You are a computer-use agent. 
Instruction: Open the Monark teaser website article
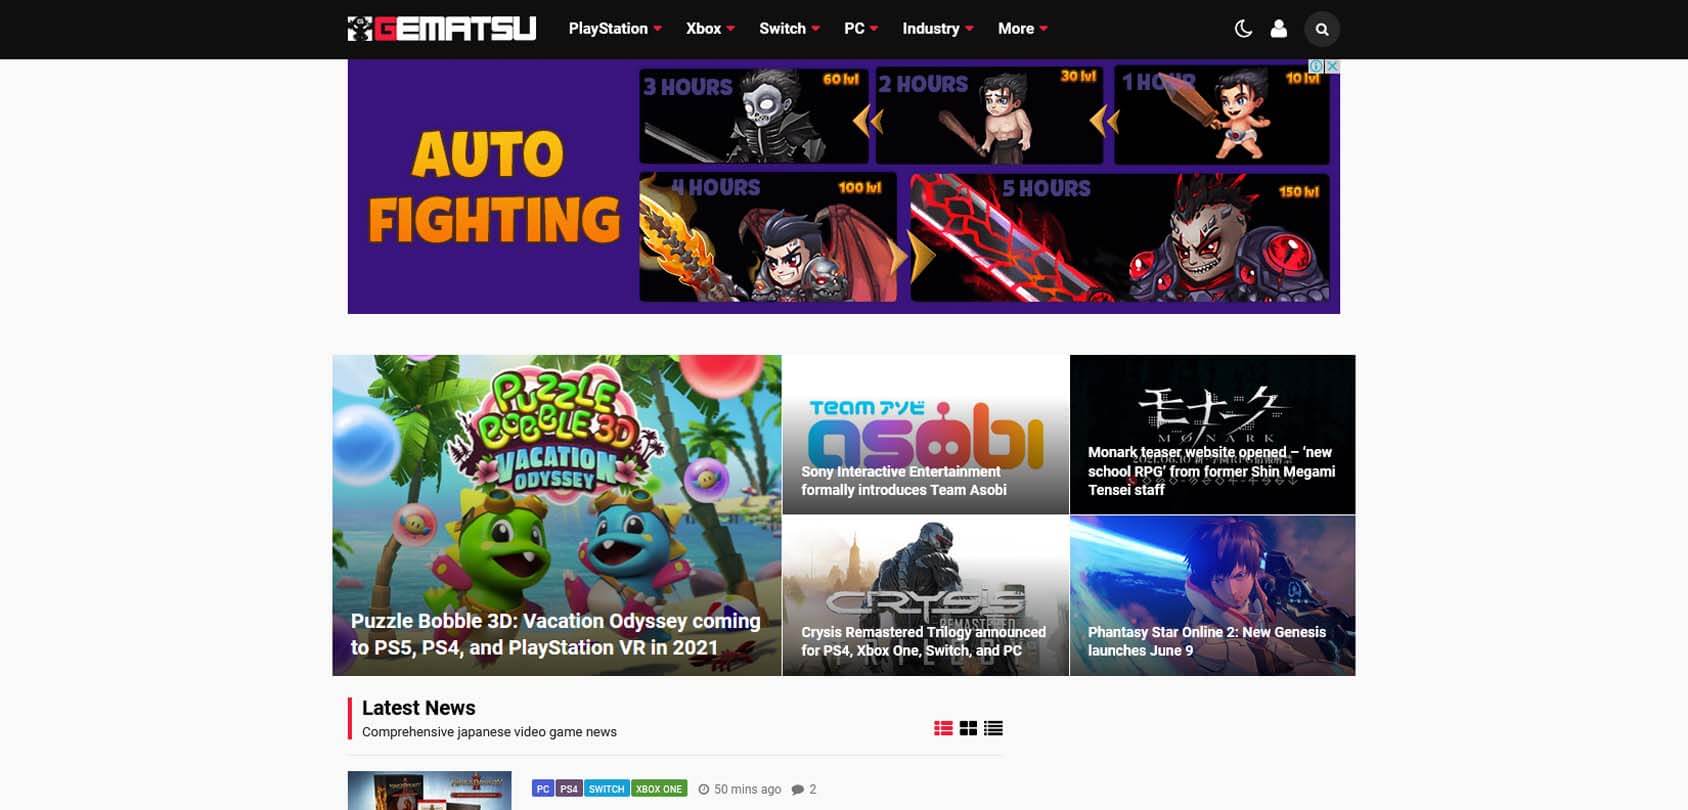(1212, 435)
